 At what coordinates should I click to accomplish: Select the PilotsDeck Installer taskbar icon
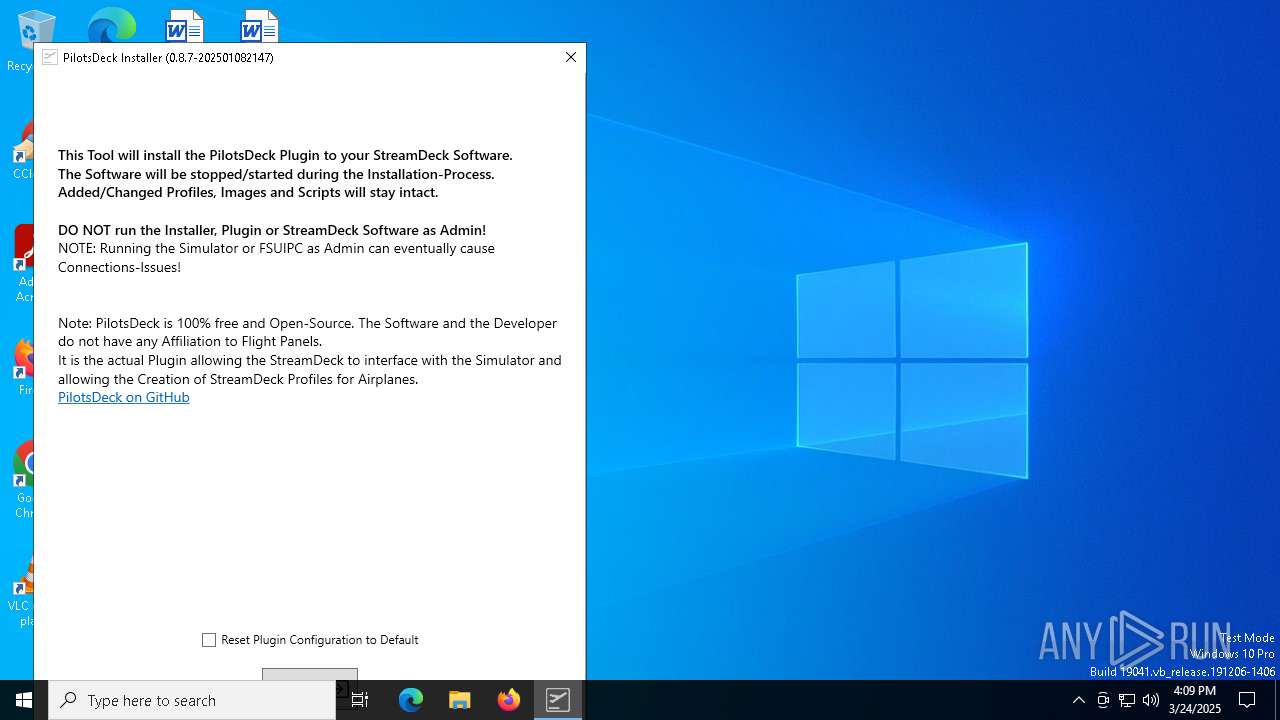click(x=558, y=700)
